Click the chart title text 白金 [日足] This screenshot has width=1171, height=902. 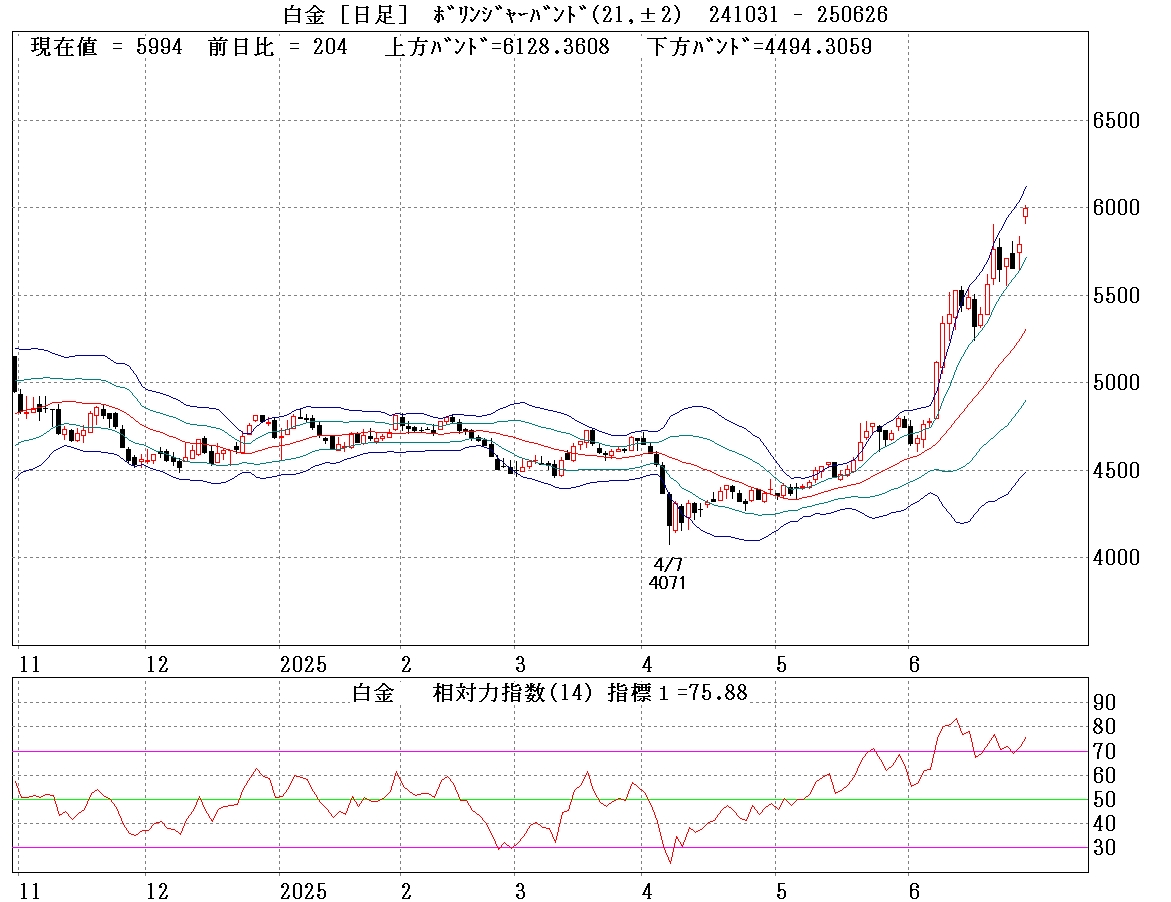(x=340, y=14)
